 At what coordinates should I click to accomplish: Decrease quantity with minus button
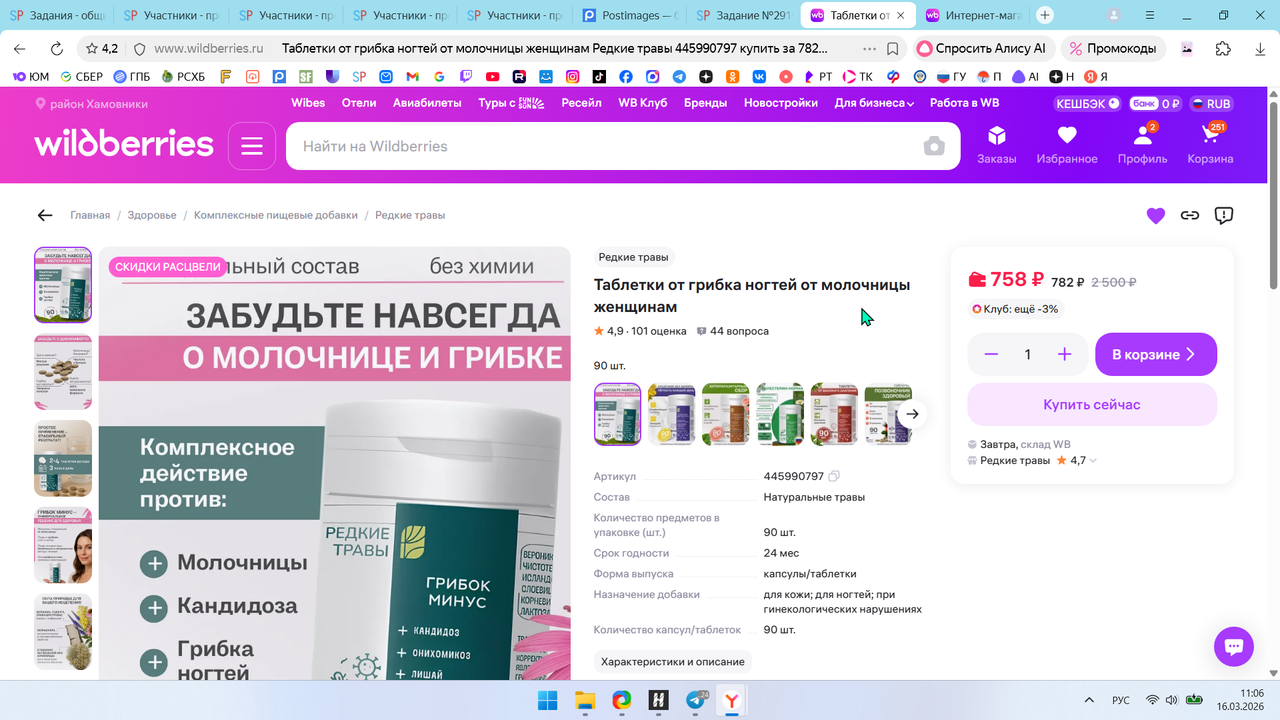pos(991,354)
